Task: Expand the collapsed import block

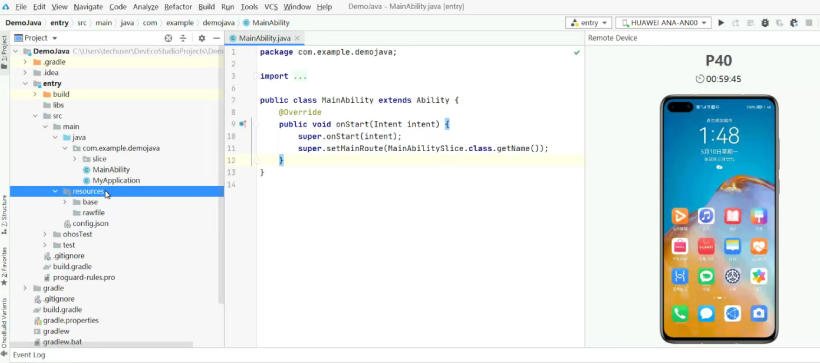Action: coord(256,76)
